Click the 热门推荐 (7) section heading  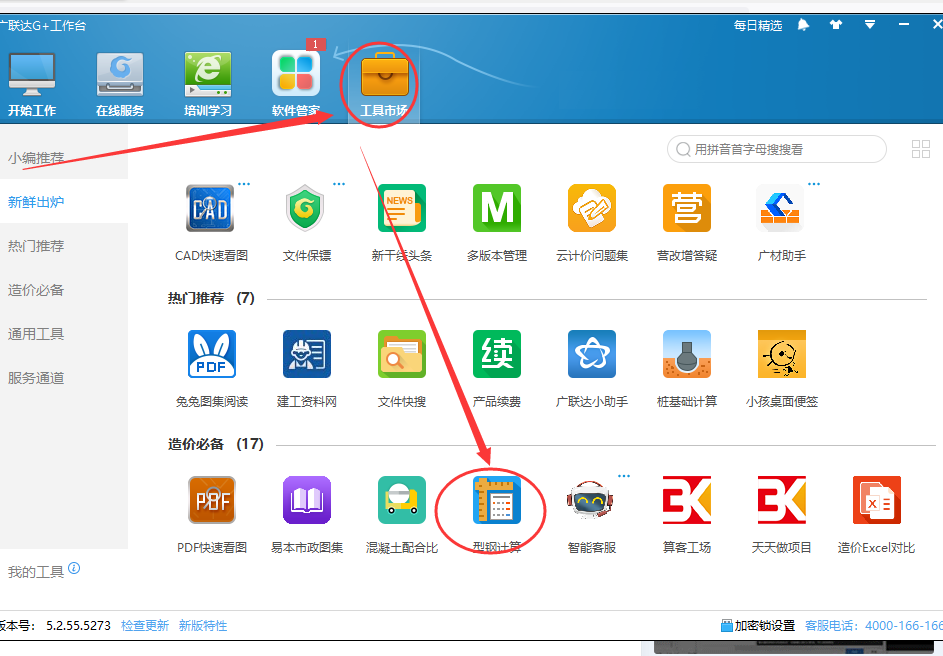(x=211, y=298)
